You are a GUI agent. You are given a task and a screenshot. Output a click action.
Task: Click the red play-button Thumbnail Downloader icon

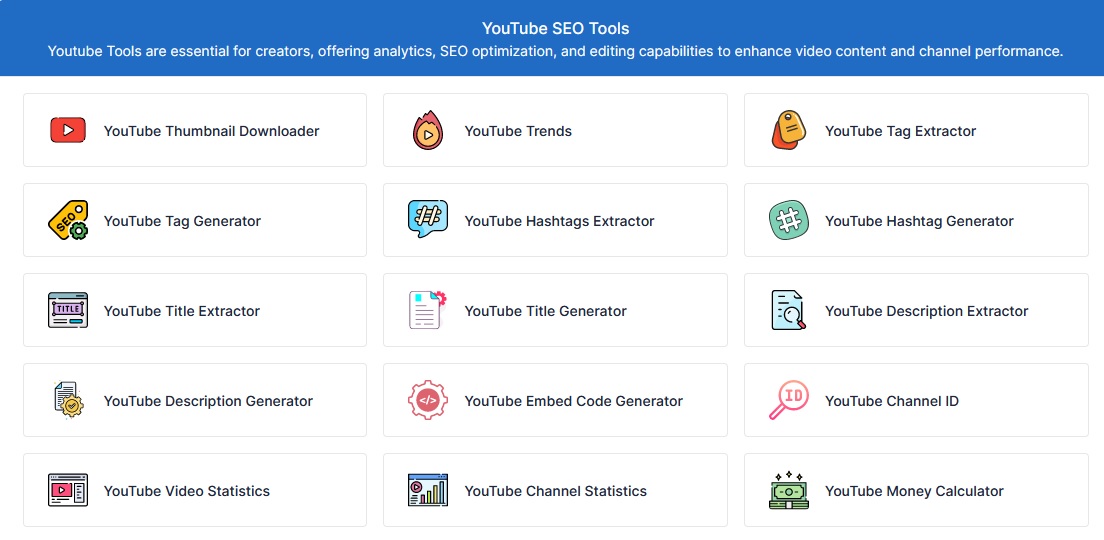(x=68, y=130)
